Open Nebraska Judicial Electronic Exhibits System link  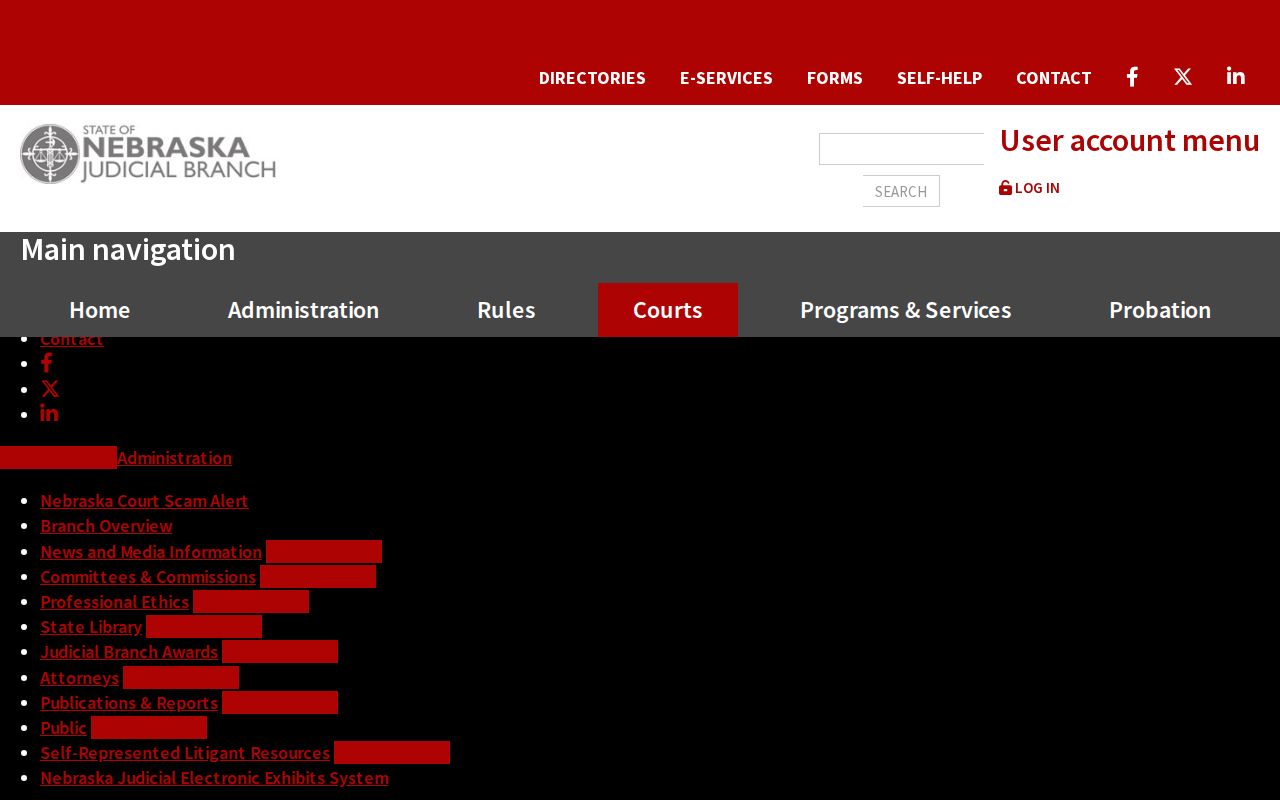214,778
